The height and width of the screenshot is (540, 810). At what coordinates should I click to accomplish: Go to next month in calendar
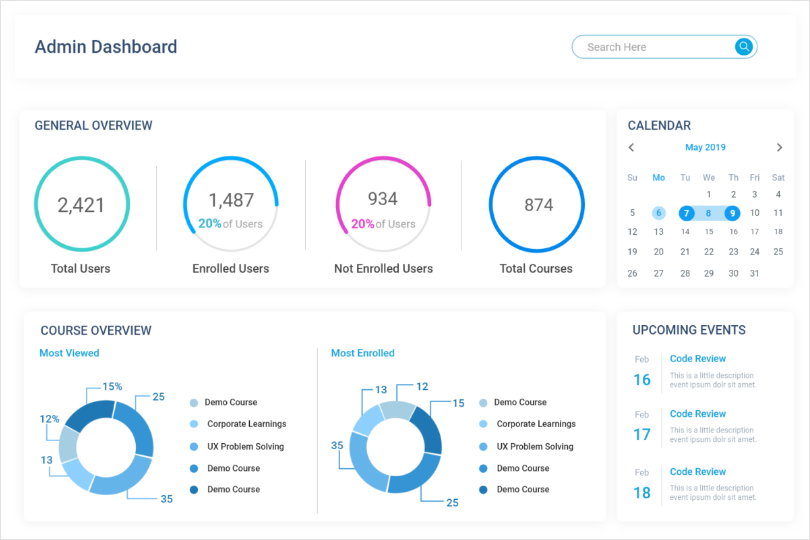780,147
